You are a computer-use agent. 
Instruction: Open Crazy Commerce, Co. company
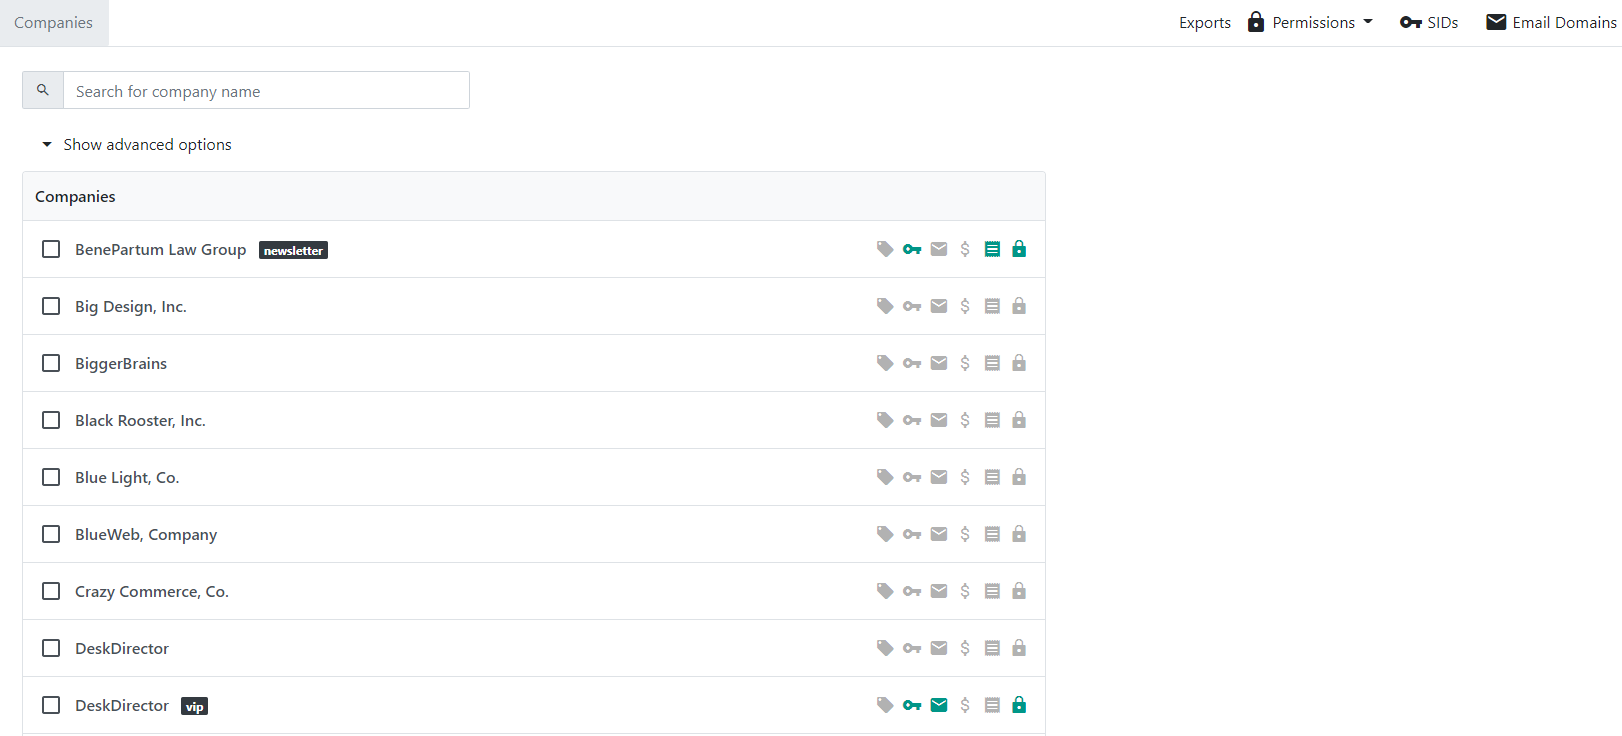(x=152, y=592)
